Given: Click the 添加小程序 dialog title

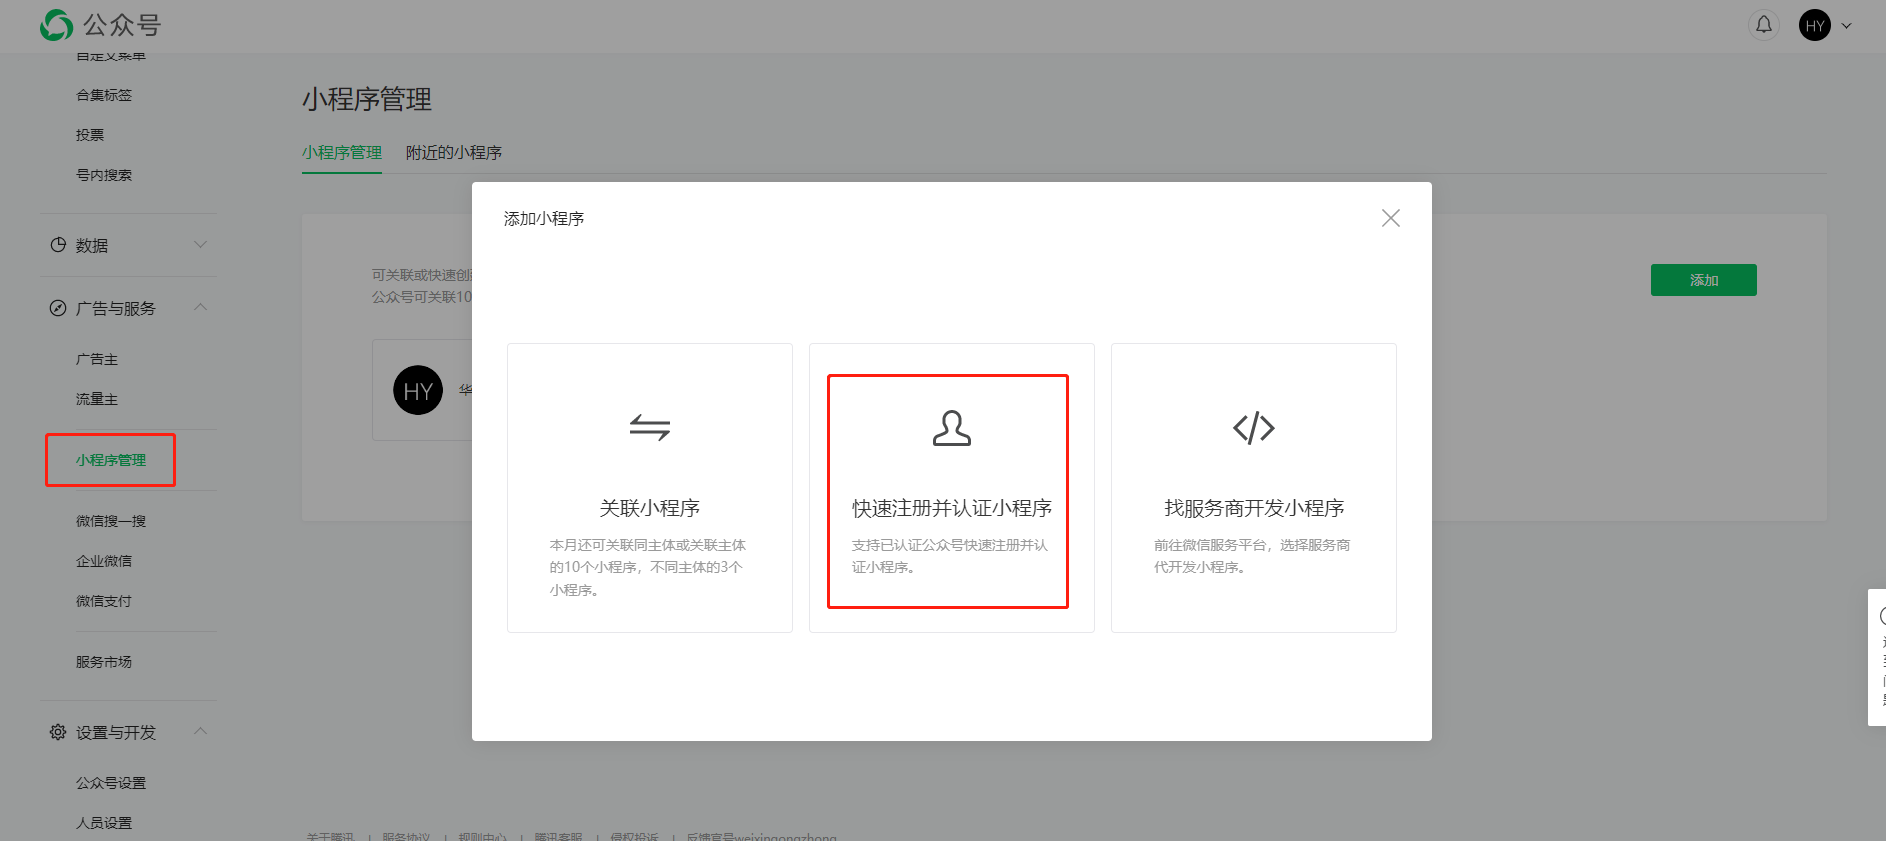Looking at the screenshot, I should [544, 219].
